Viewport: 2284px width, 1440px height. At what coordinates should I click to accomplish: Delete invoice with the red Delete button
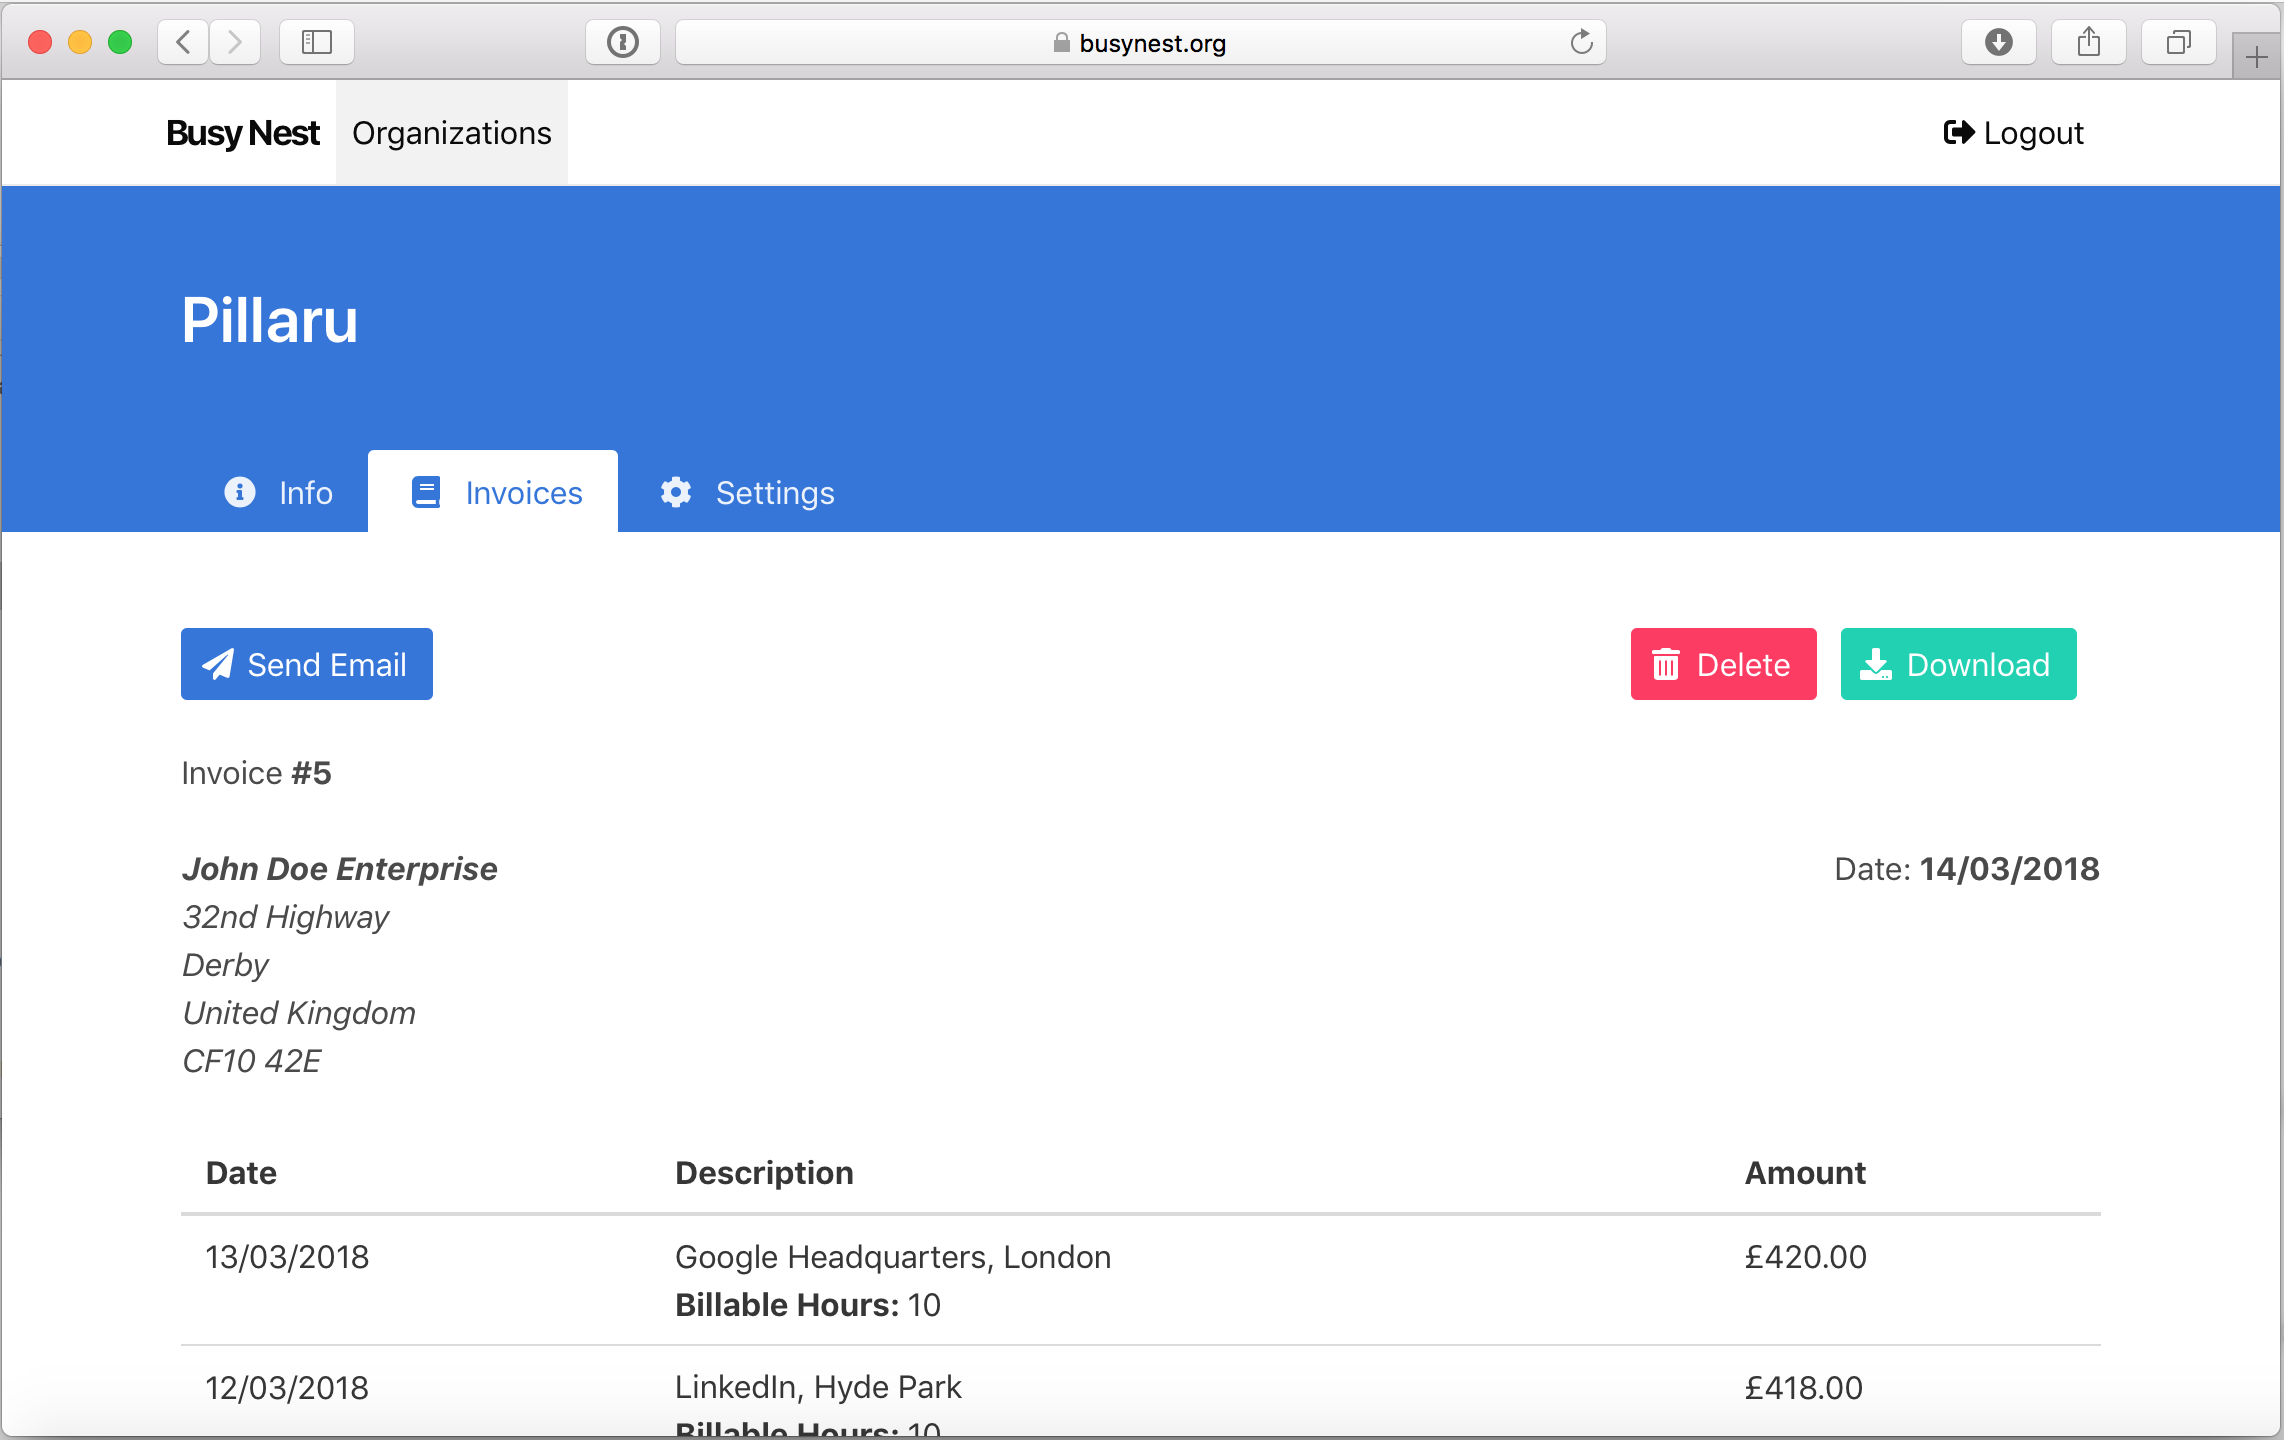[1724, 664]
